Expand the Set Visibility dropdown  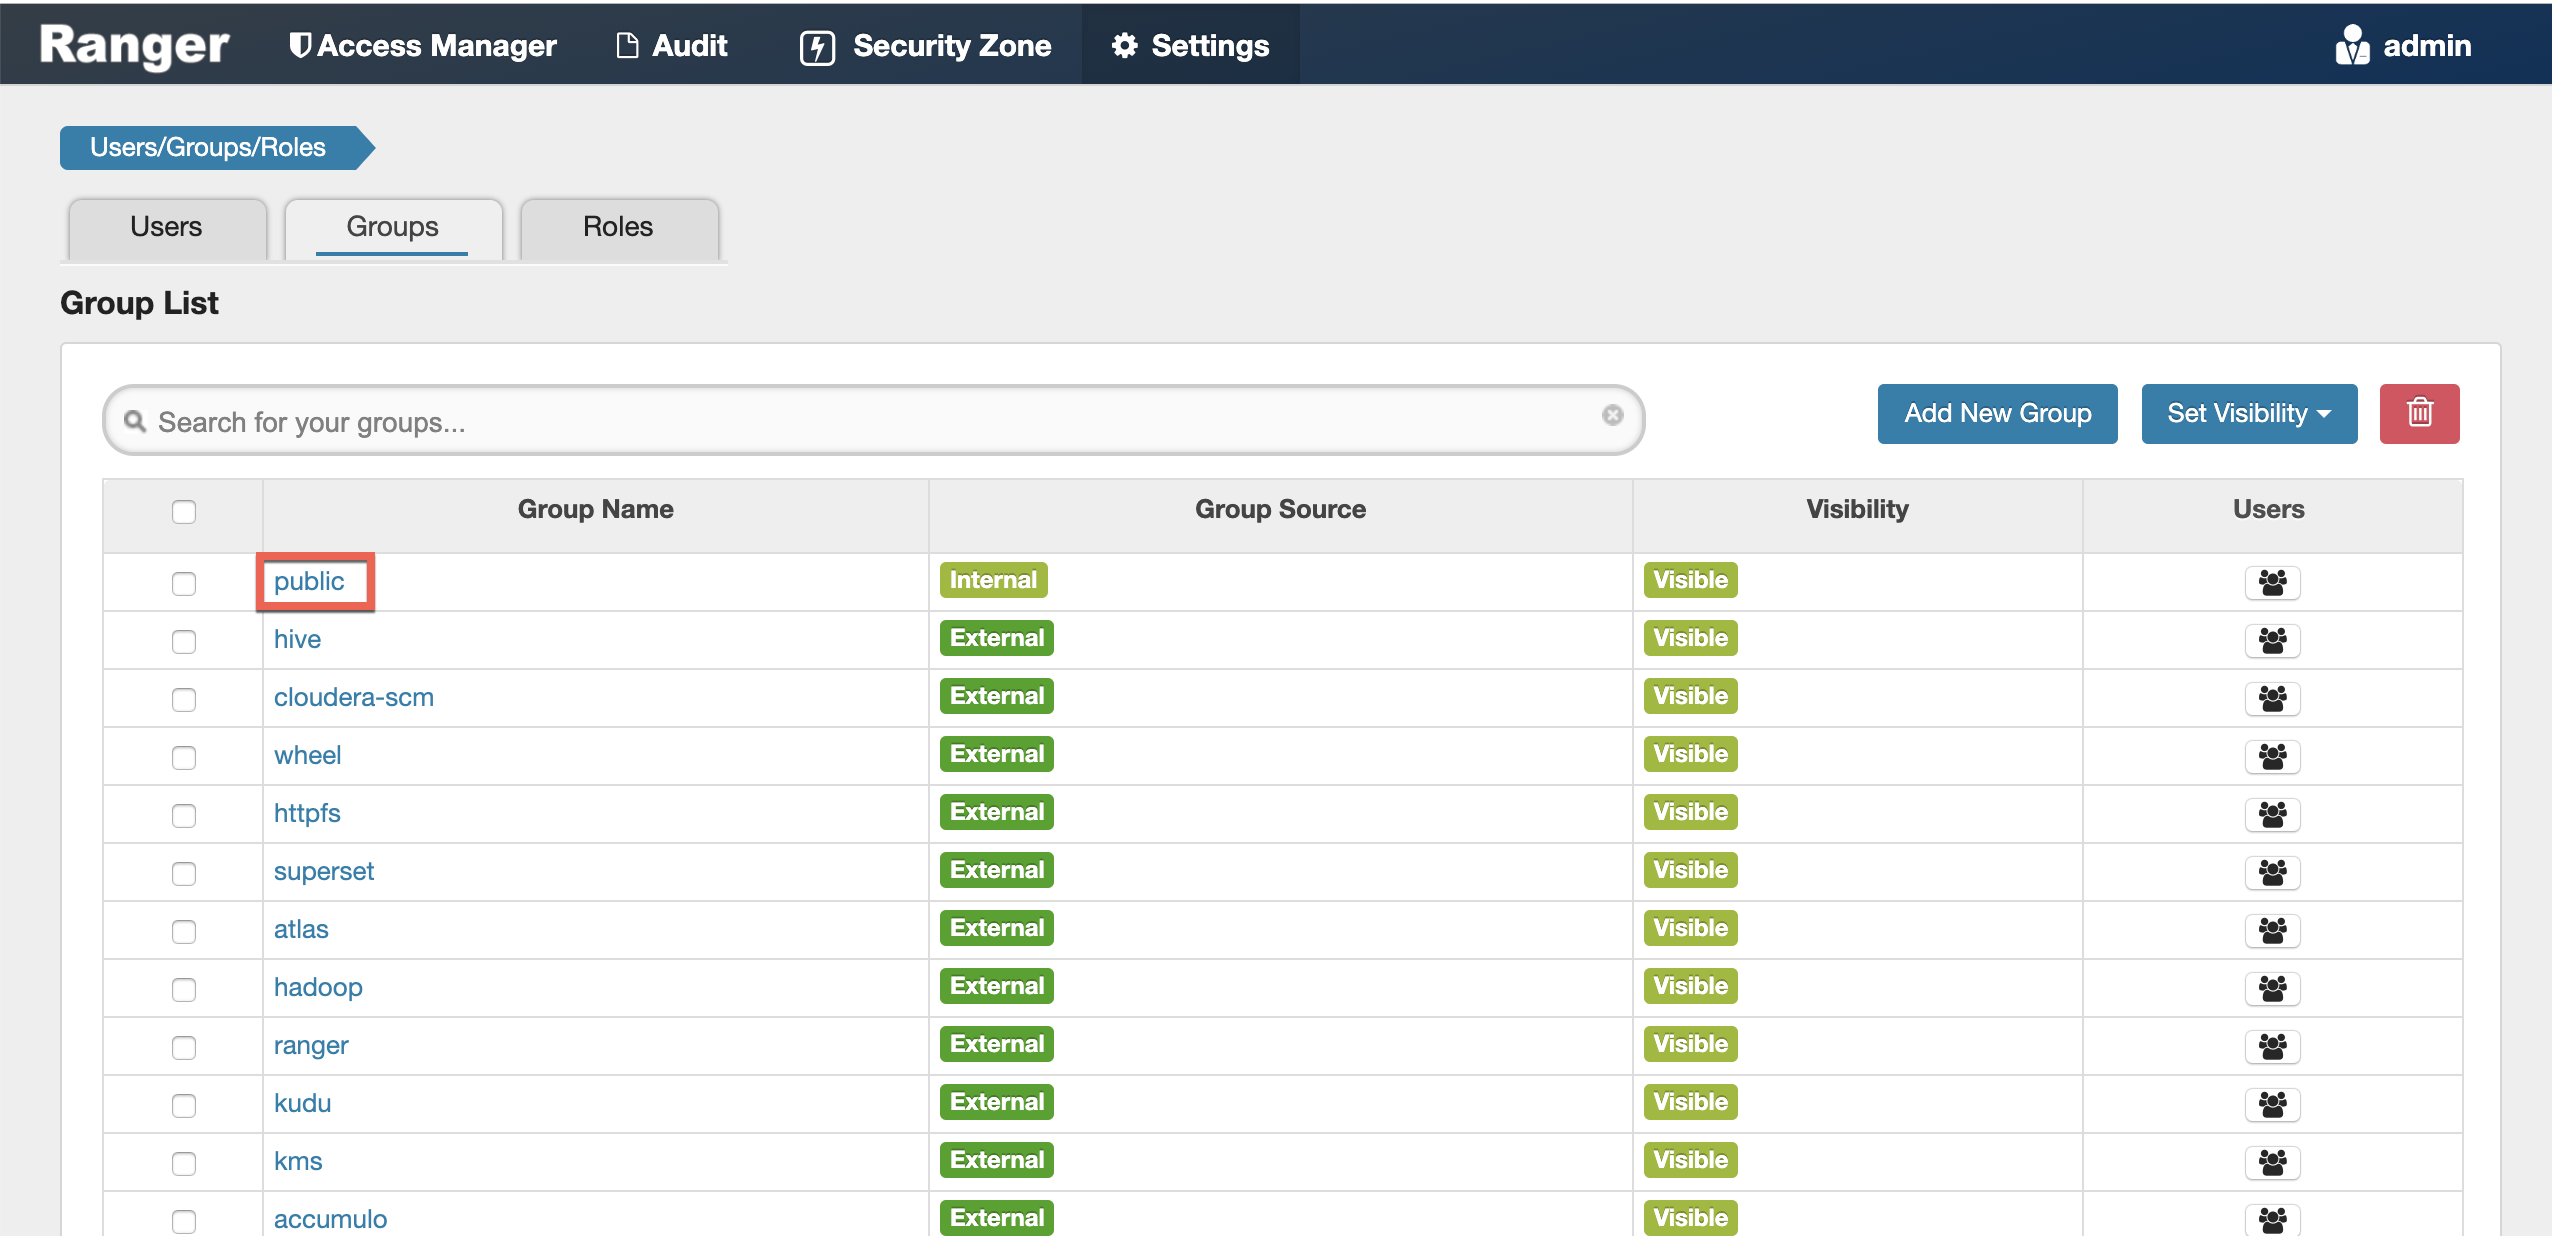(2248, 413)
